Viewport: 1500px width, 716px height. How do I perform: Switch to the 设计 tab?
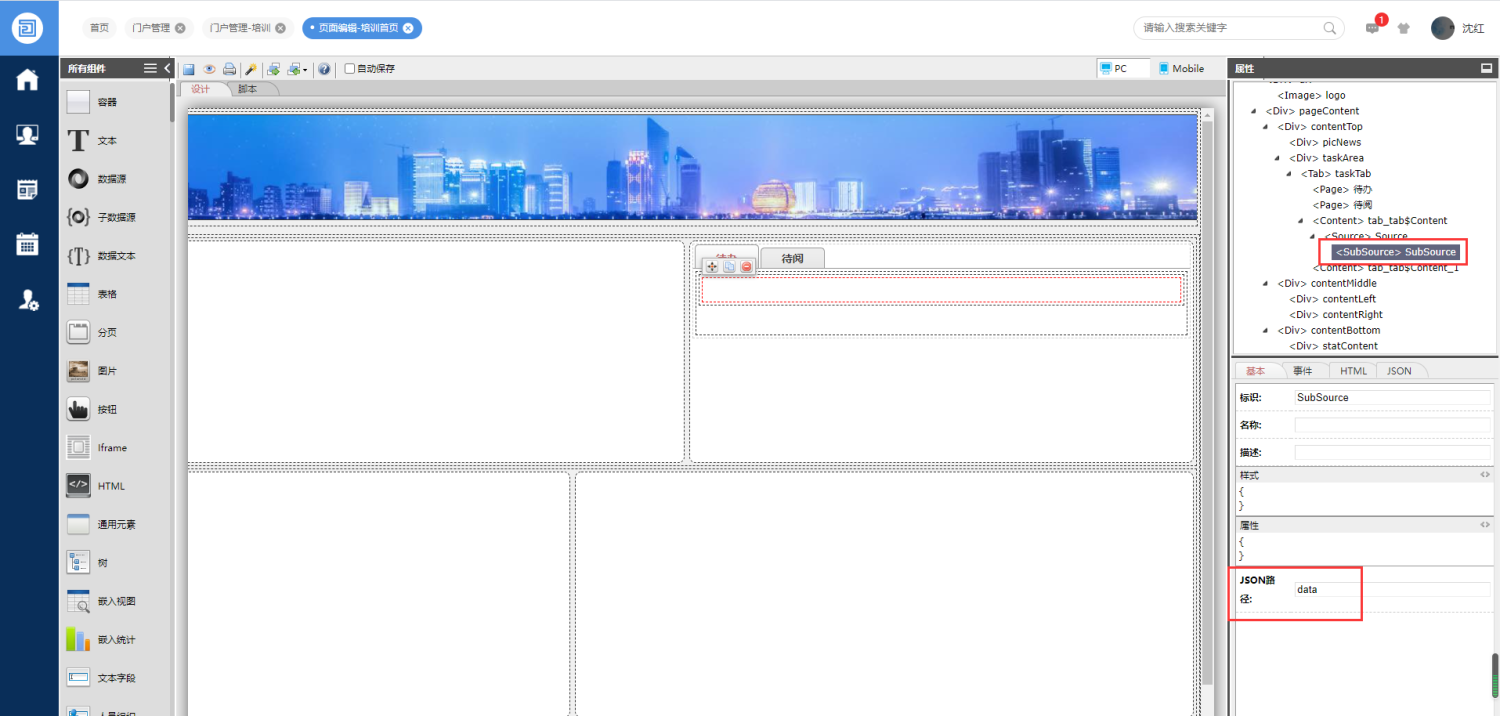(201, 89)
